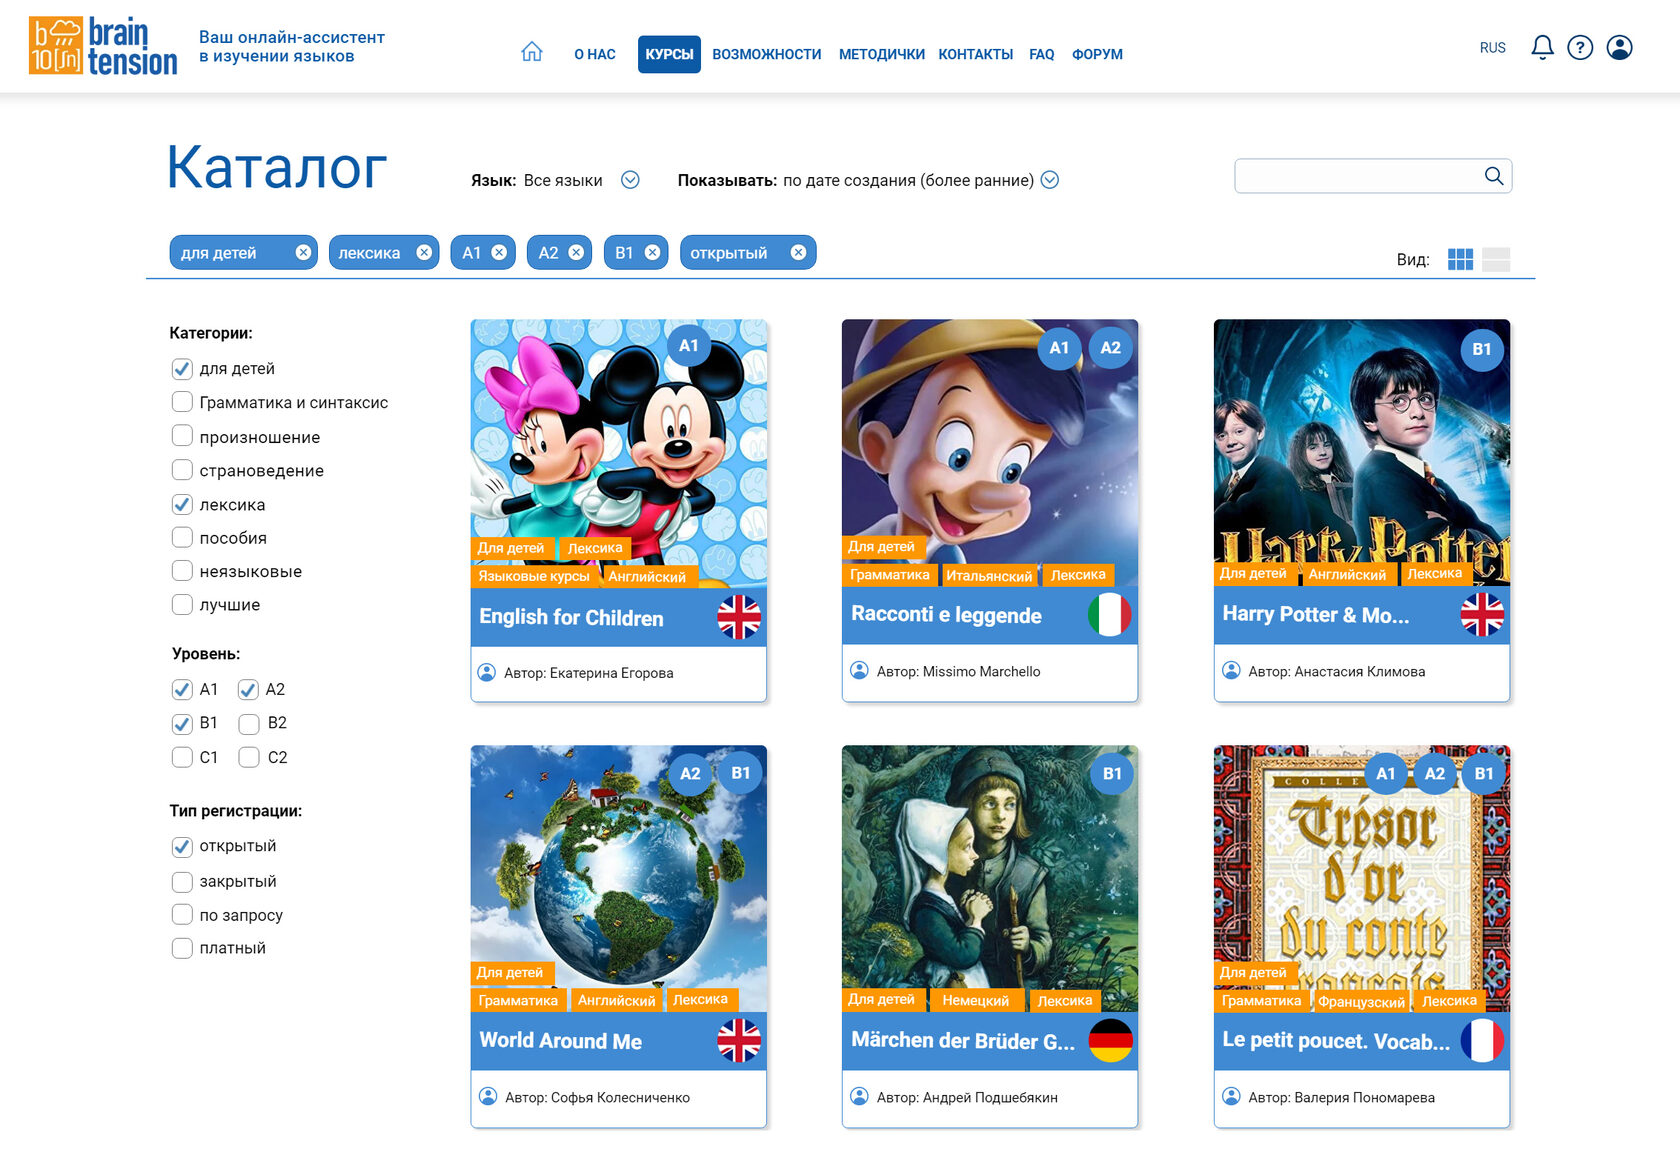Check the 'неязыковые' category checkbox
This screenshot has height=1172, width=1680.
pyautogui.click(x=182, y=571)
